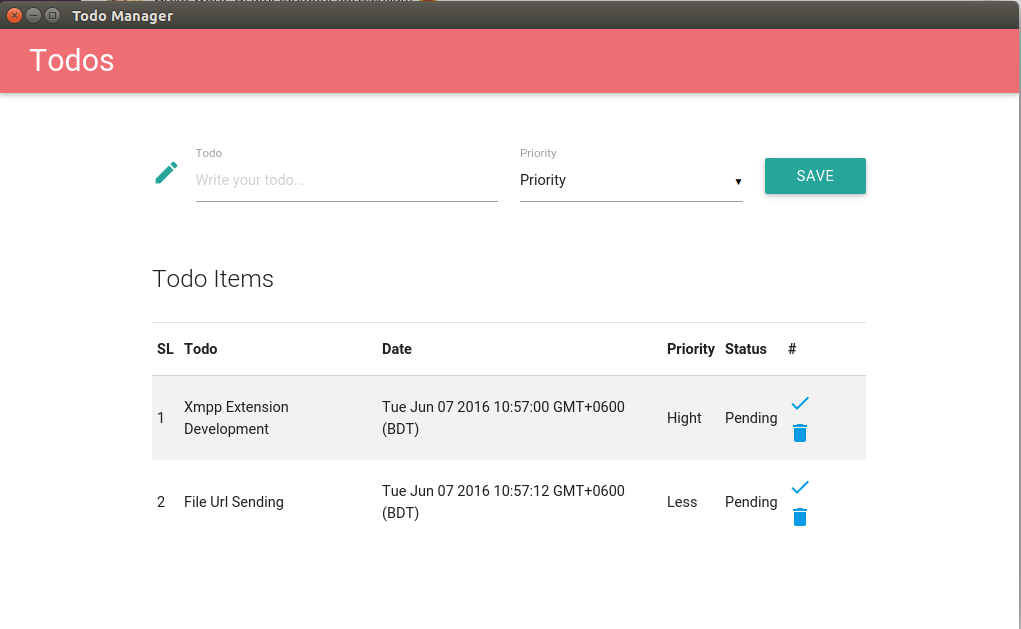Click the SL column header
Screen dimensions: 1021x629
(165, 348)
